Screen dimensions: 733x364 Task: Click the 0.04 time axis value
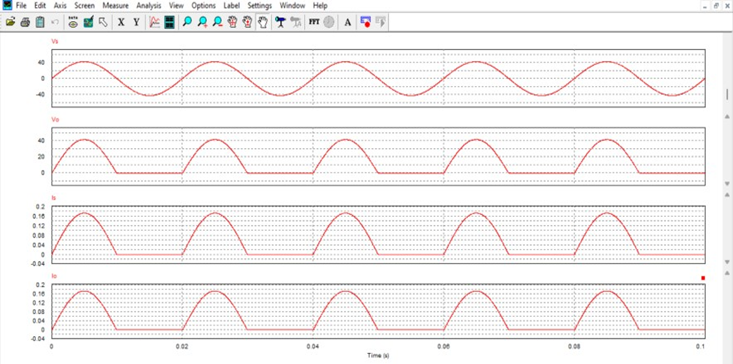312,347
